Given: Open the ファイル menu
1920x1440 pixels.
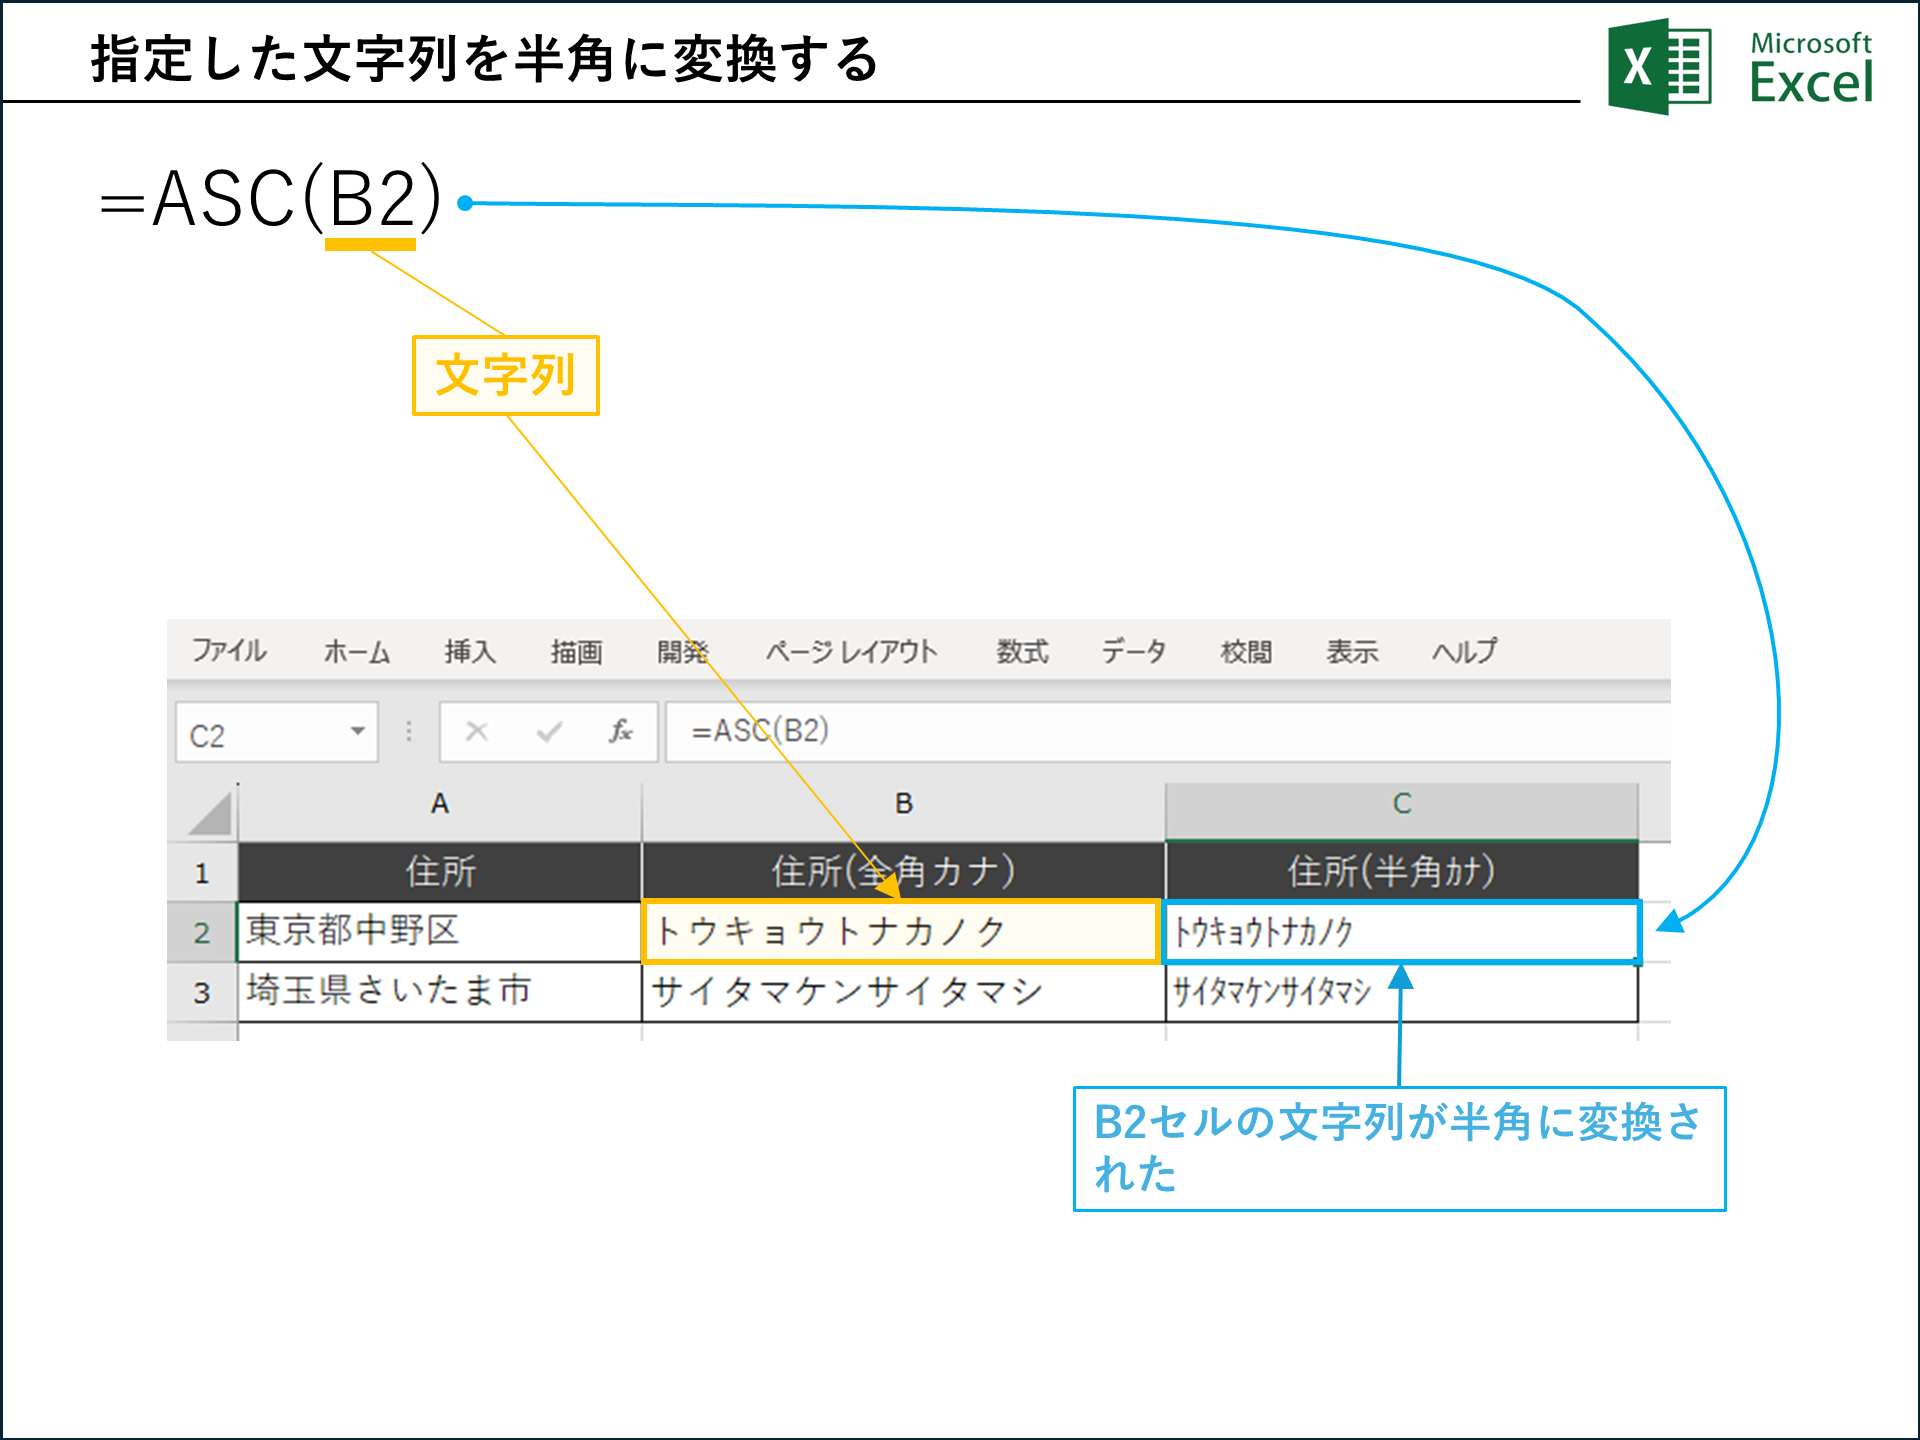Looking at the screenshot, I should pos(228,651).
